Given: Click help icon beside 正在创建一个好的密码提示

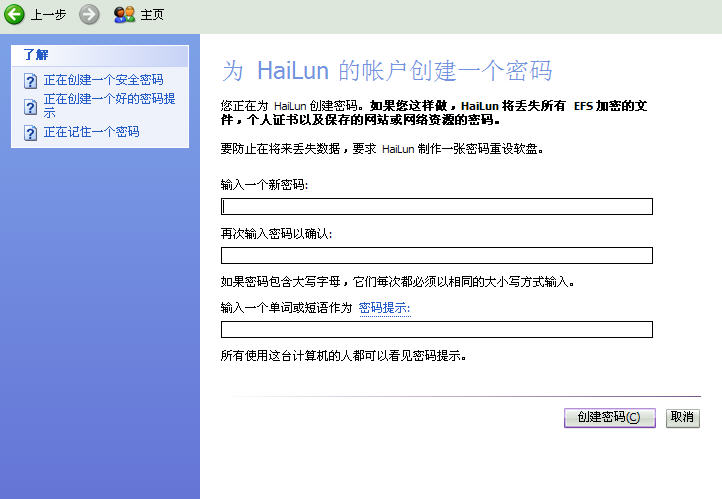Looking at the screenshot, I should (30, 106).
